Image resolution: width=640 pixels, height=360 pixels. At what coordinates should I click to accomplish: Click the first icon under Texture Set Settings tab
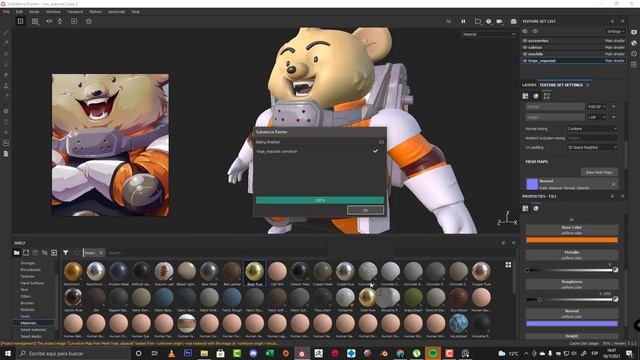coord(525,96)
